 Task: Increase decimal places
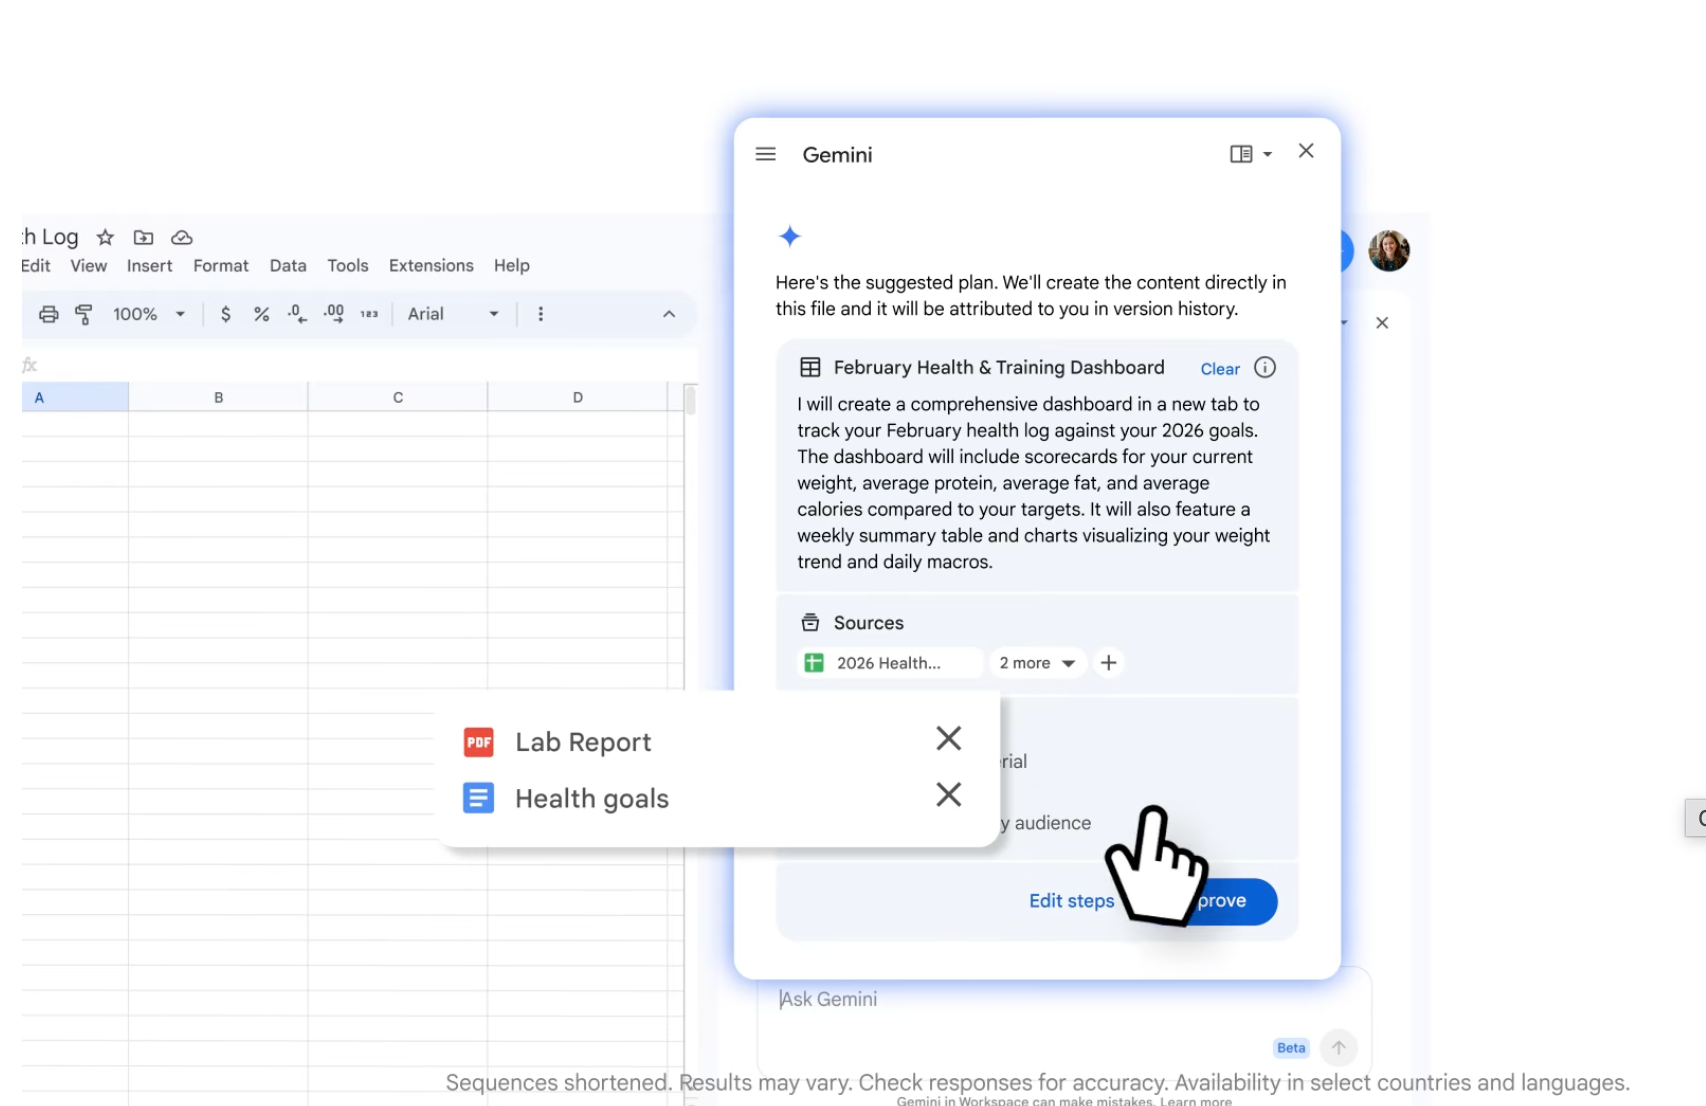click(x=334, y=314)
